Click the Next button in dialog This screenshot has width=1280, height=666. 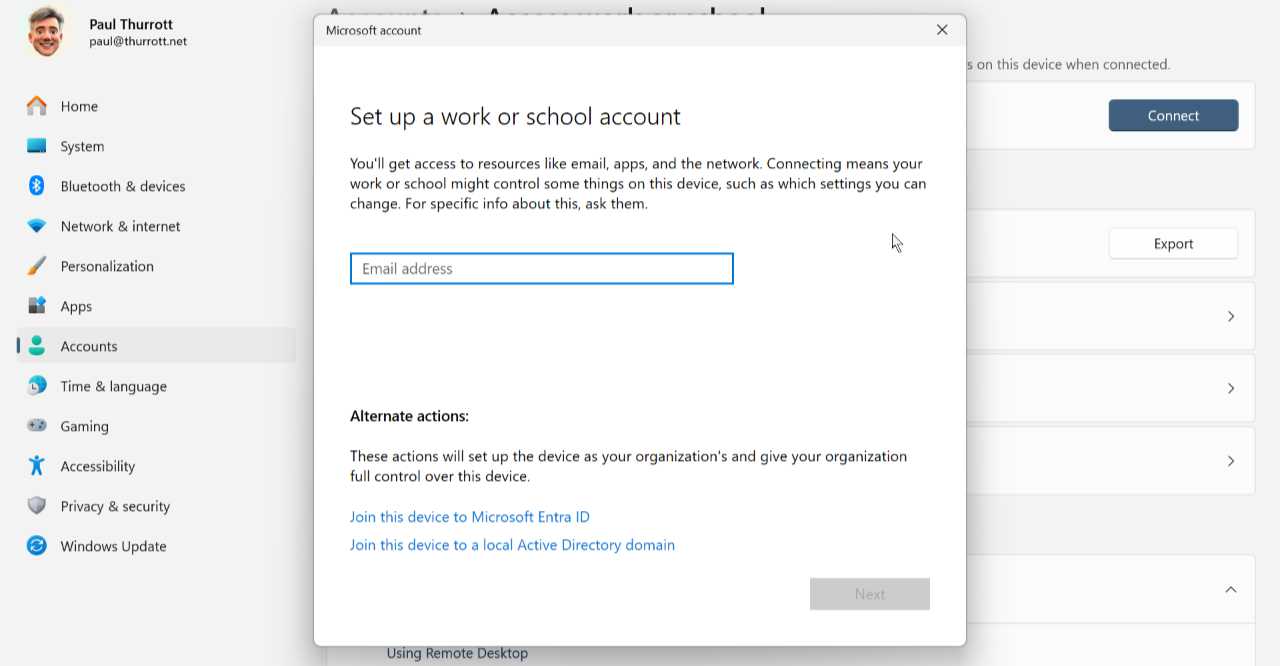pos(870,594)
